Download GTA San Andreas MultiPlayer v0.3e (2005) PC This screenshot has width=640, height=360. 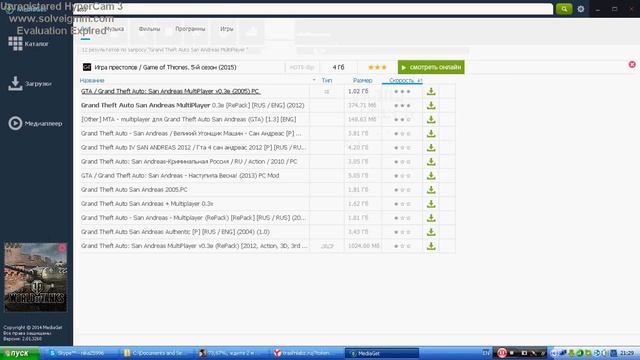click(x=431, y=91)
